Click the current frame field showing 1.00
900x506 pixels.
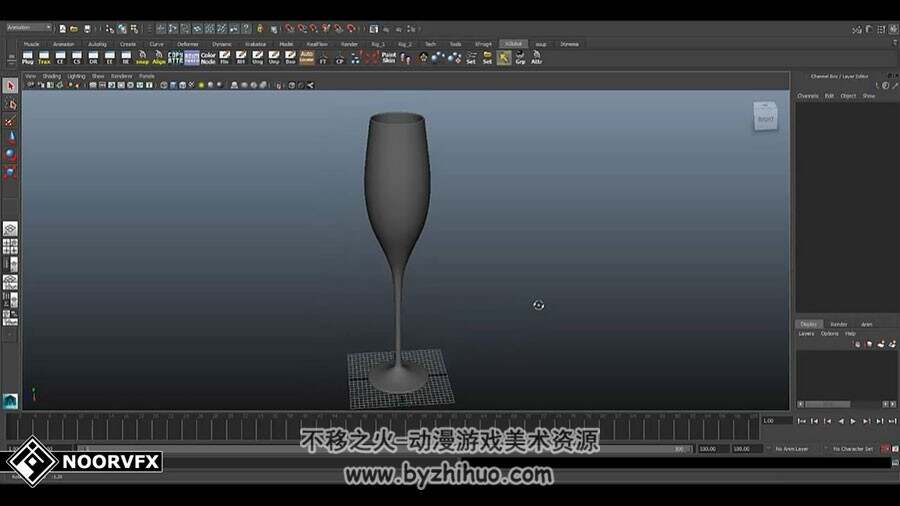click(x=776, y=421)
